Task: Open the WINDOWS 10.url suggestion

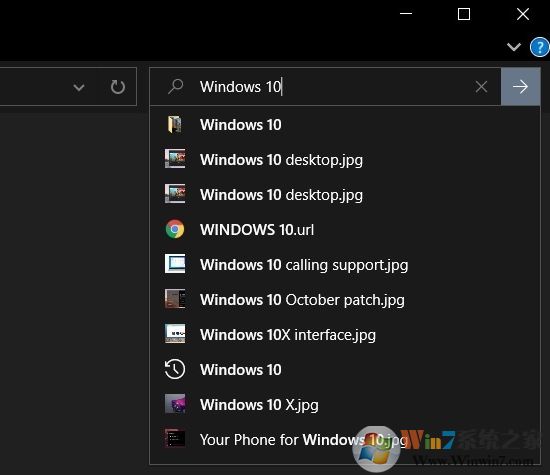Action: click(345, 229)
